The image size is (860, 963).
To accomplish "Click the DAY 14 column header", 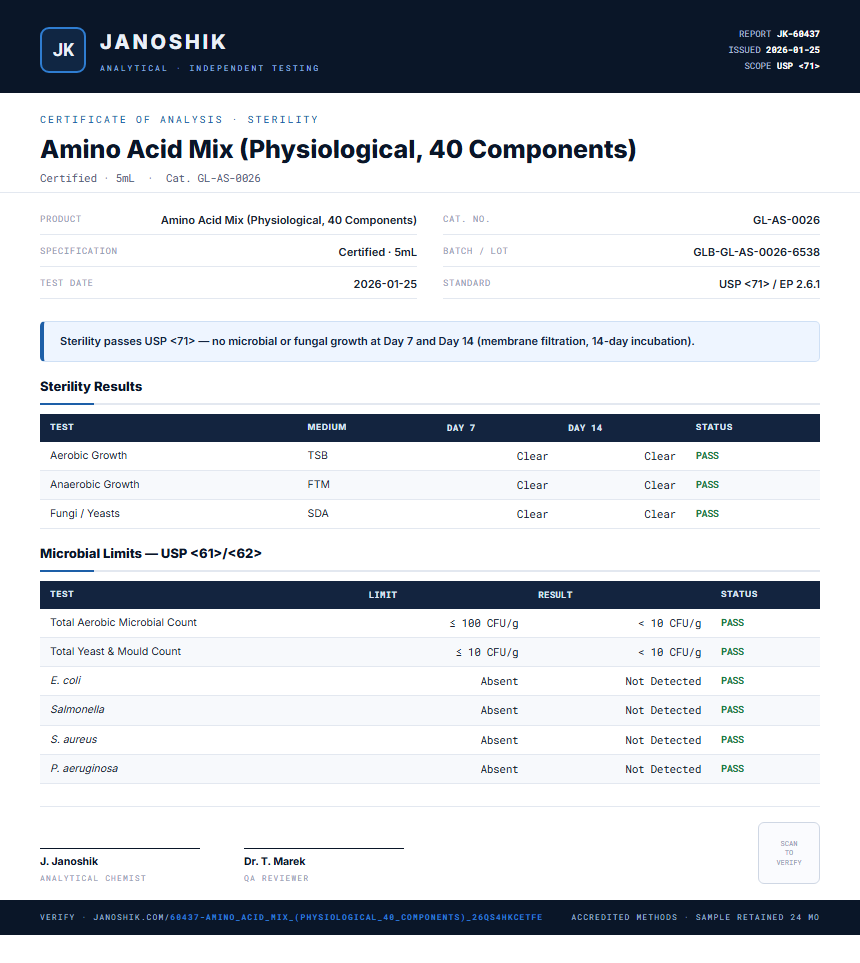I will (585, 427).
